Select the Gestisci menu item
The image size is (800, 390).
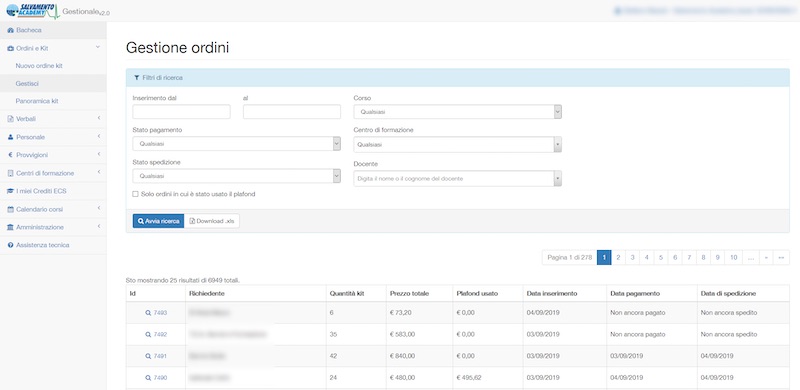click(53, 83)
